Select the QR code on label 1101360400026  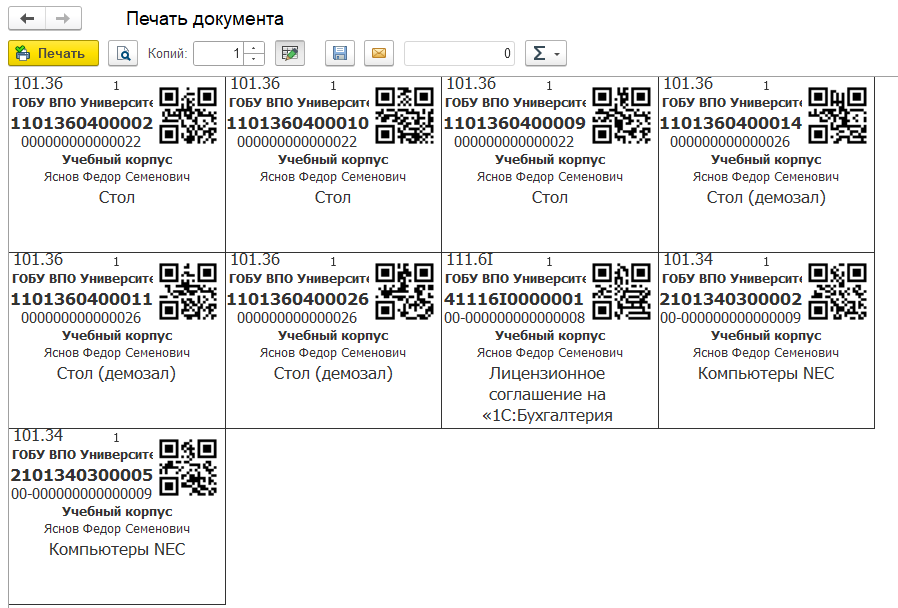click(x=405, y=291)
